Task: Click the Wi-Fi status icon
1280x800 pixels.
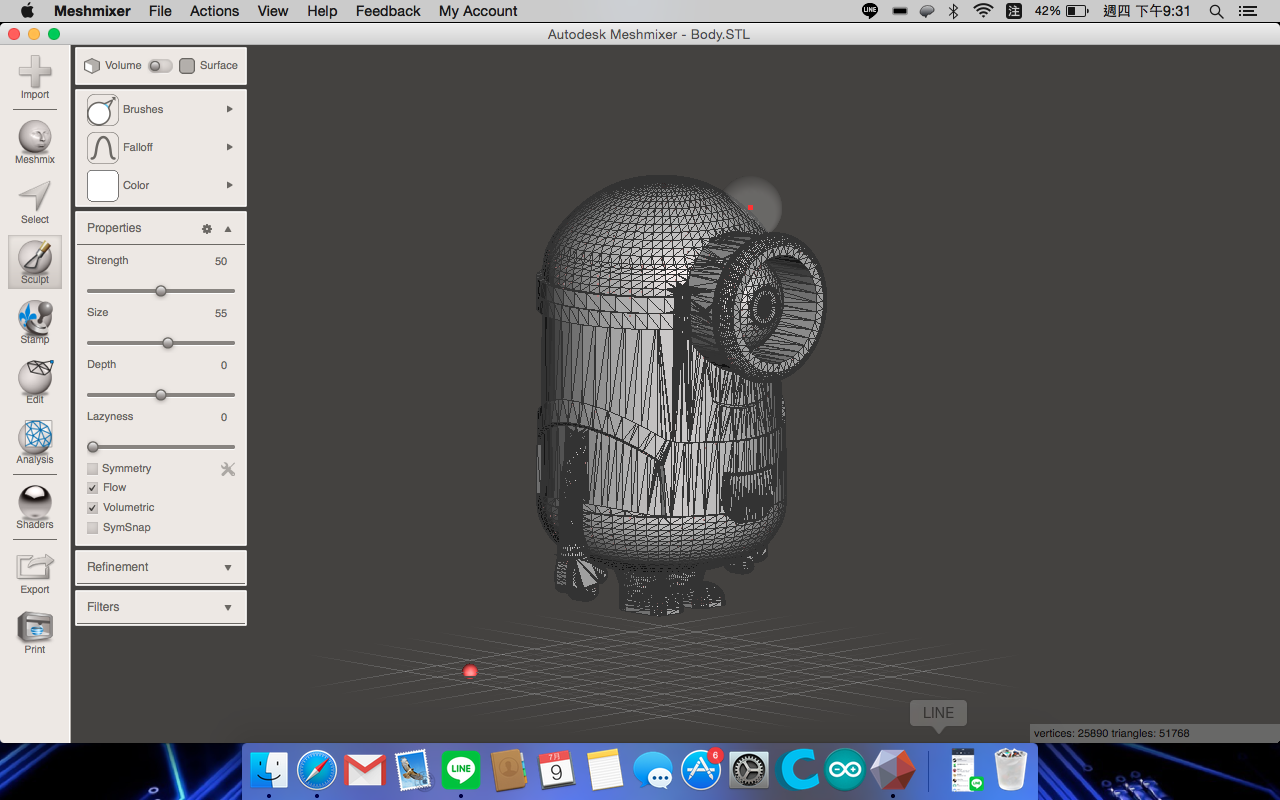Action: [983, 11]
